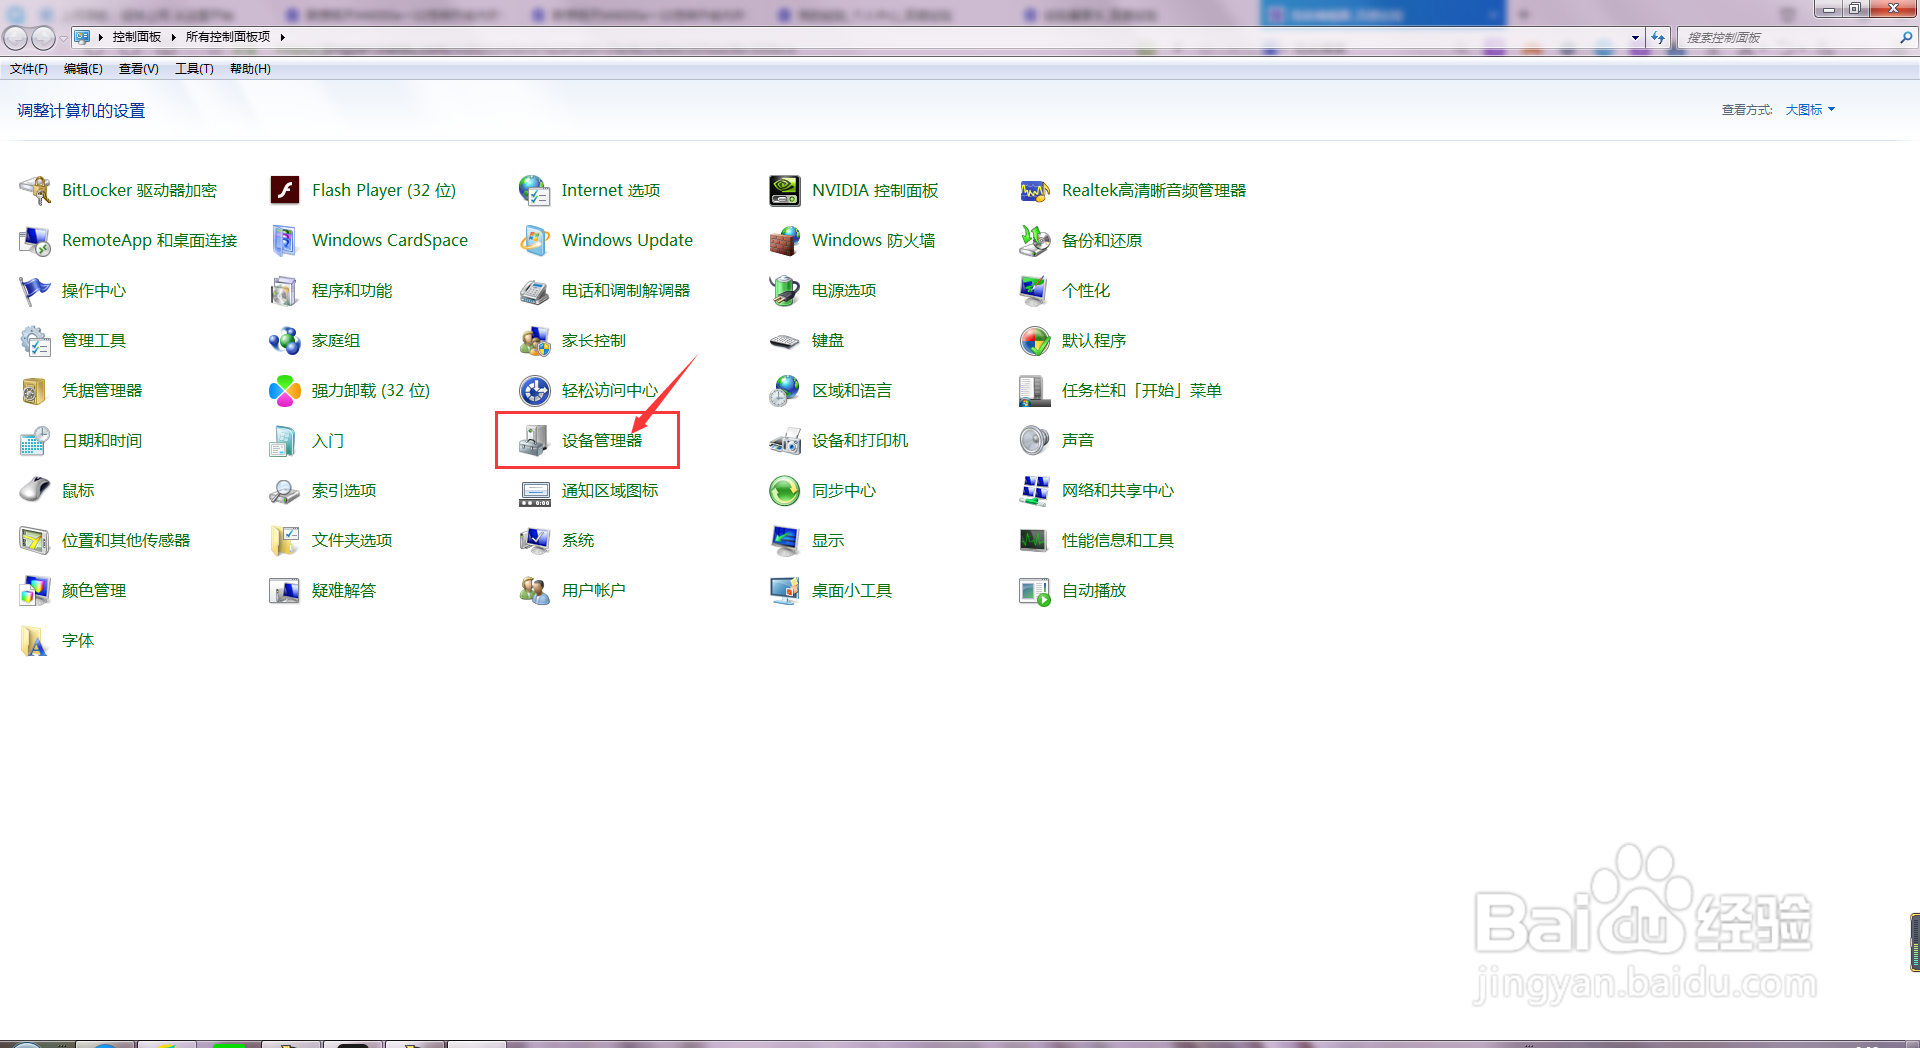1920x1048 pixels.
Task: Expand the 所有控制面板项 breadcrumb arrow
Action: [x=283, y=37]
